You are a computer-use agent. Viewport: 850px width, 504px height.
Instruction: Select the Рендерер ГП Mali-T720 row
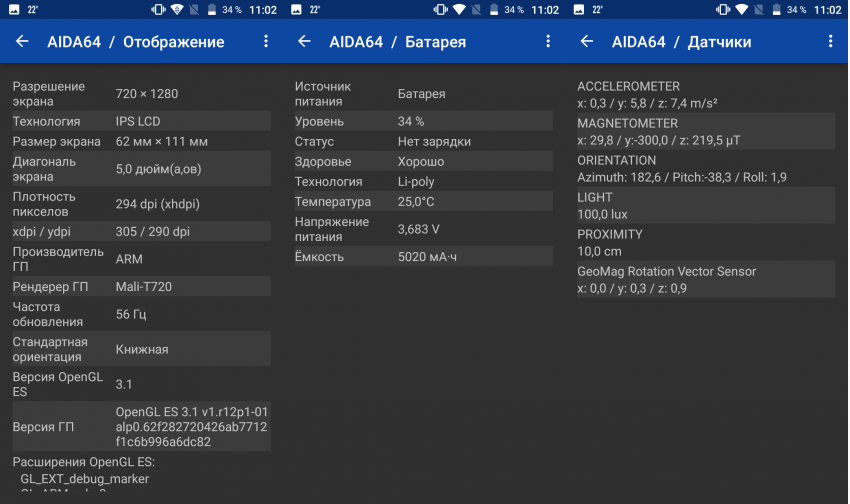pos(141,286)
